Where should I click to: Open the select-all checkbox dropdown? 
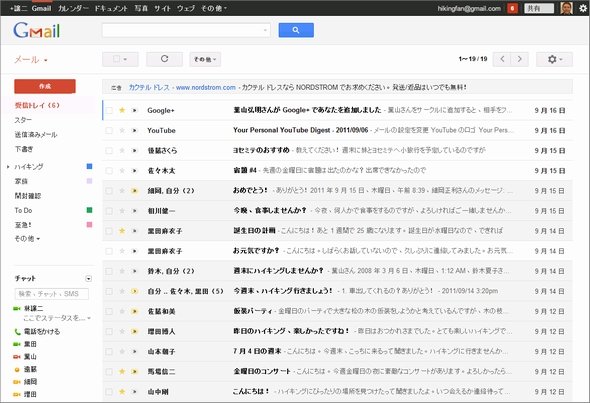[x=120, y=59]
